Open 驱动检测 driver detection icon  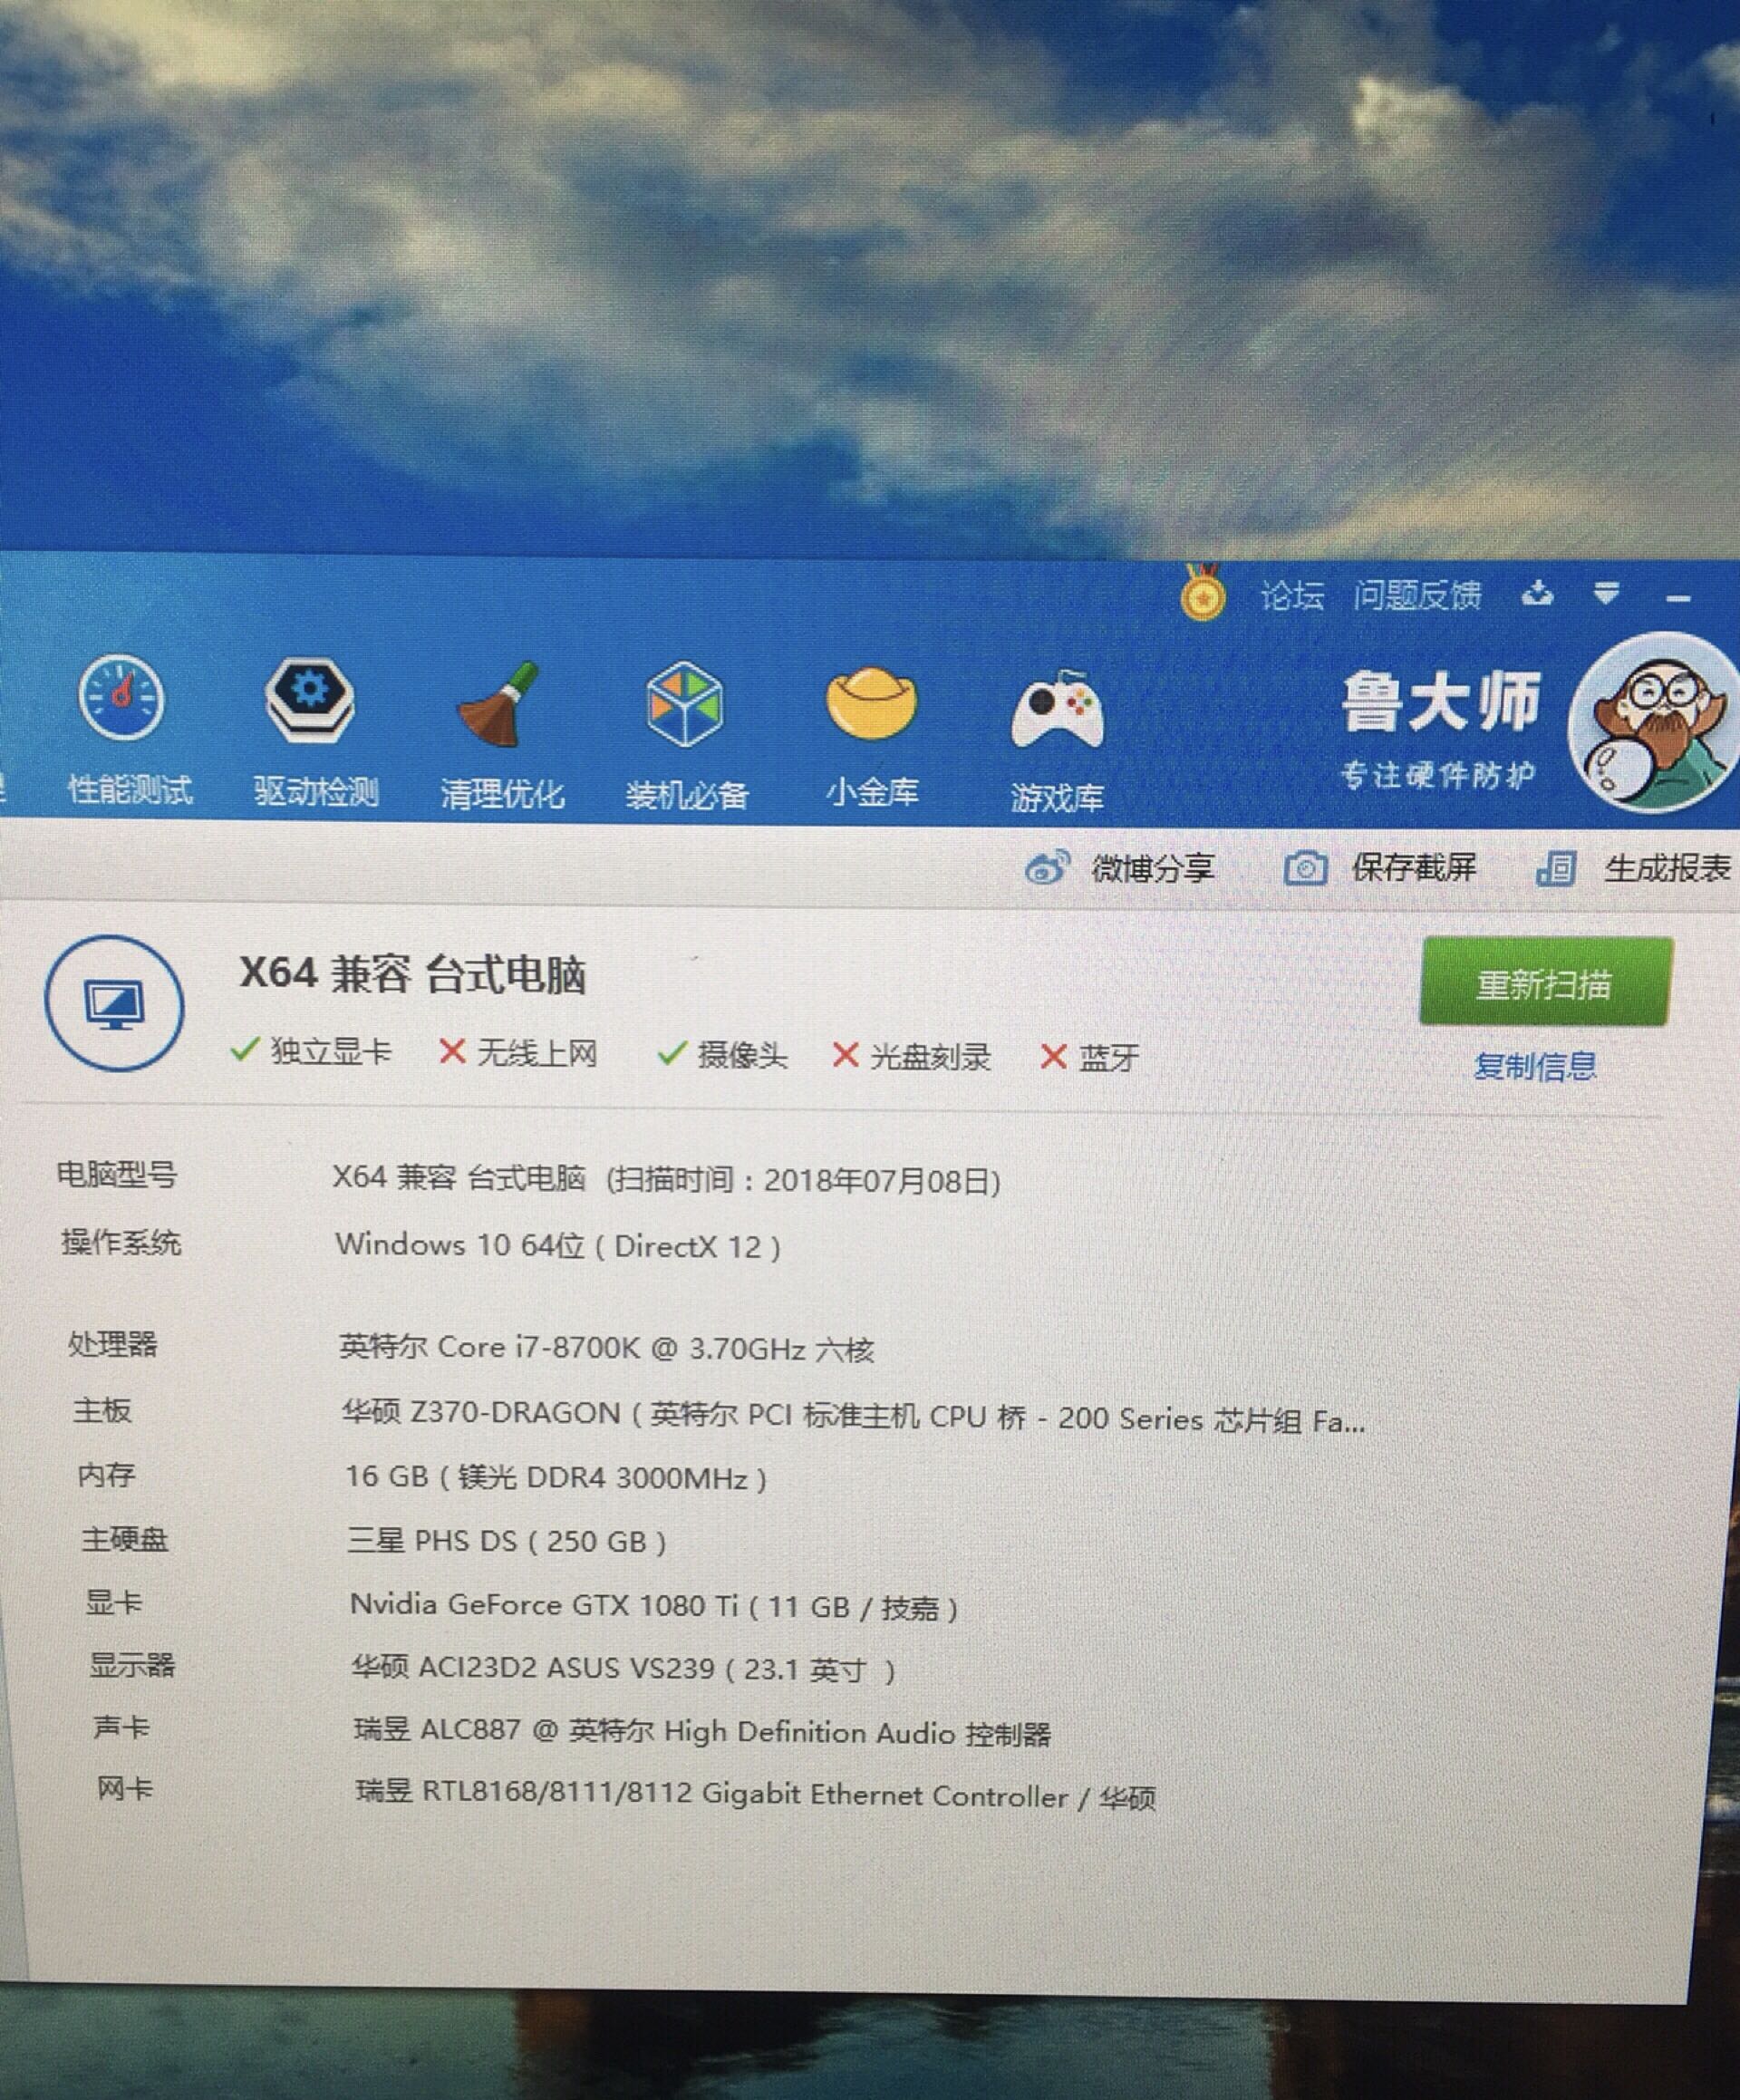pos(310,701)
